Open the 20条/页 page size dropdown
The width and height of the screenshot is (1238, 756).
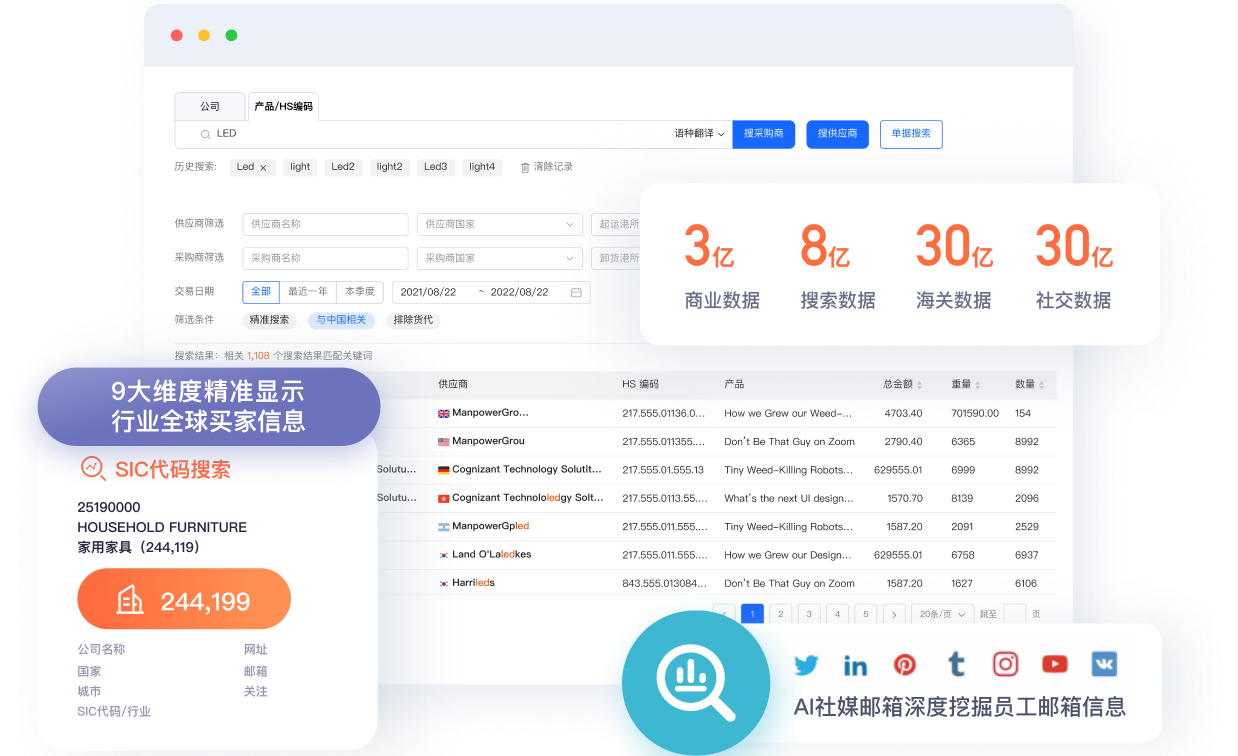tap(944, 614)
